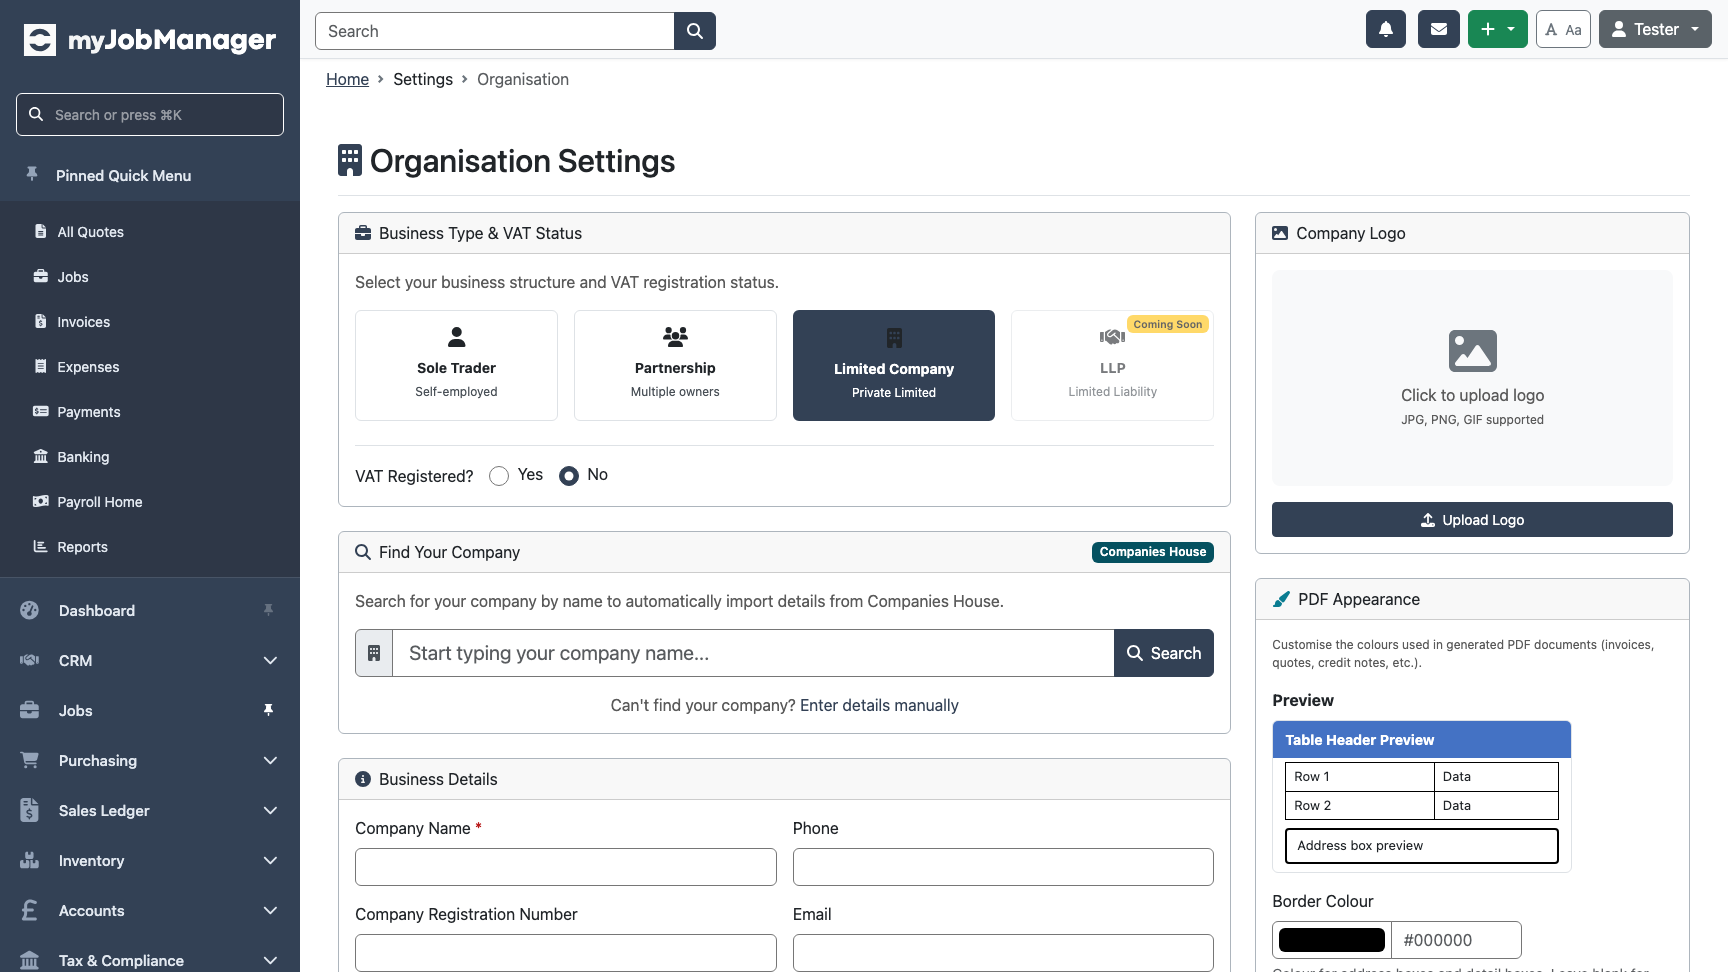This screenshot has height=972, width=1728.
Task: Expand the Accounts menu
Action: [270, 910]
